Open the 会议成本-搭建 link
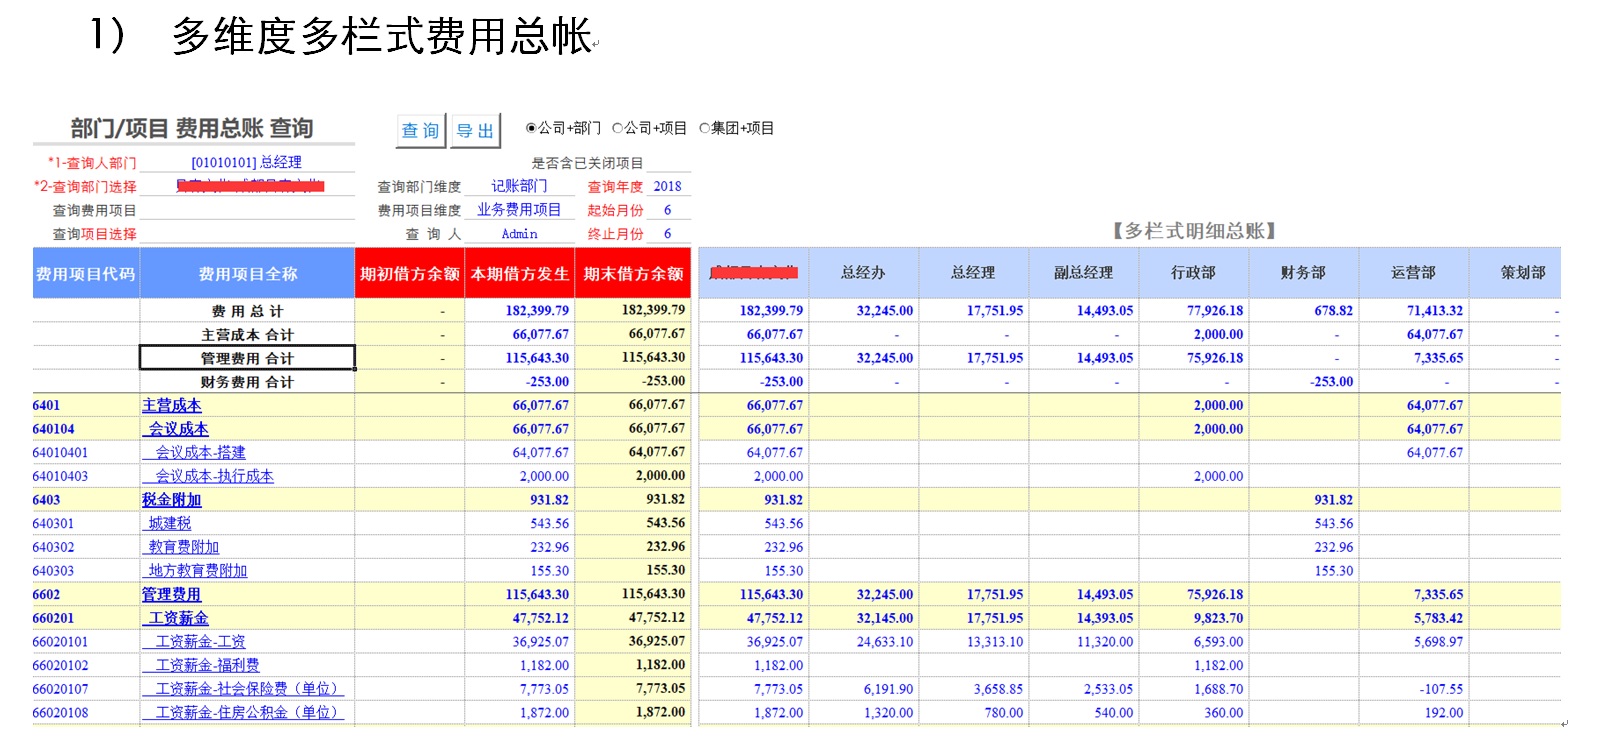The height and width of the screenshot is (743, 1619). (200, 453)
